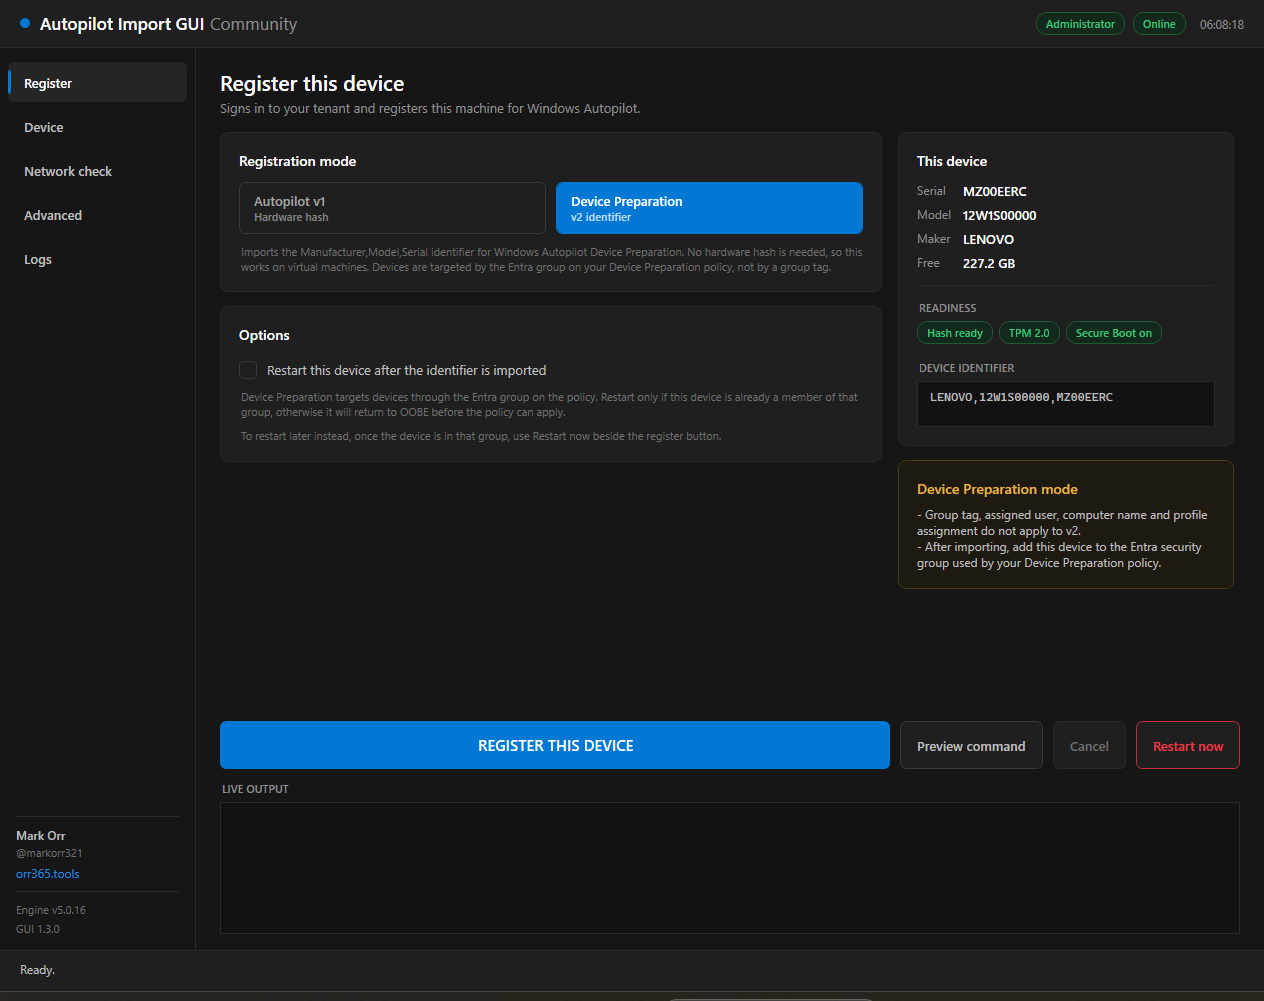Screen dimensions: 1264x1001
Task: Click the Cancel button
Action: point(1089,746)
